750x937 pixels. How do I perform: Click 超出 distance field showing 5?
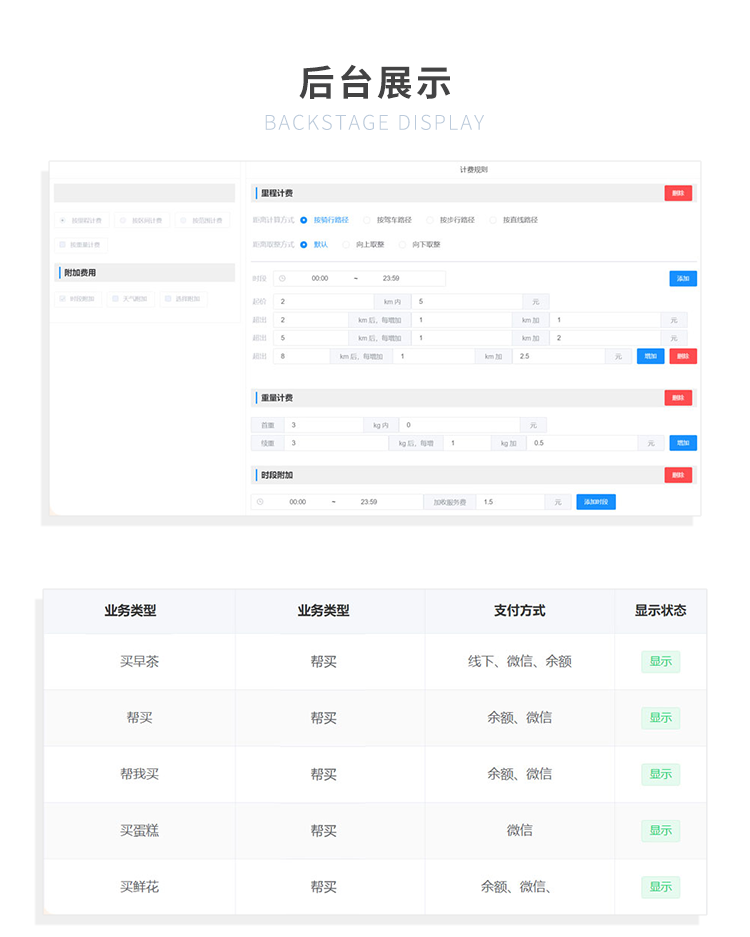click(311, 338)
